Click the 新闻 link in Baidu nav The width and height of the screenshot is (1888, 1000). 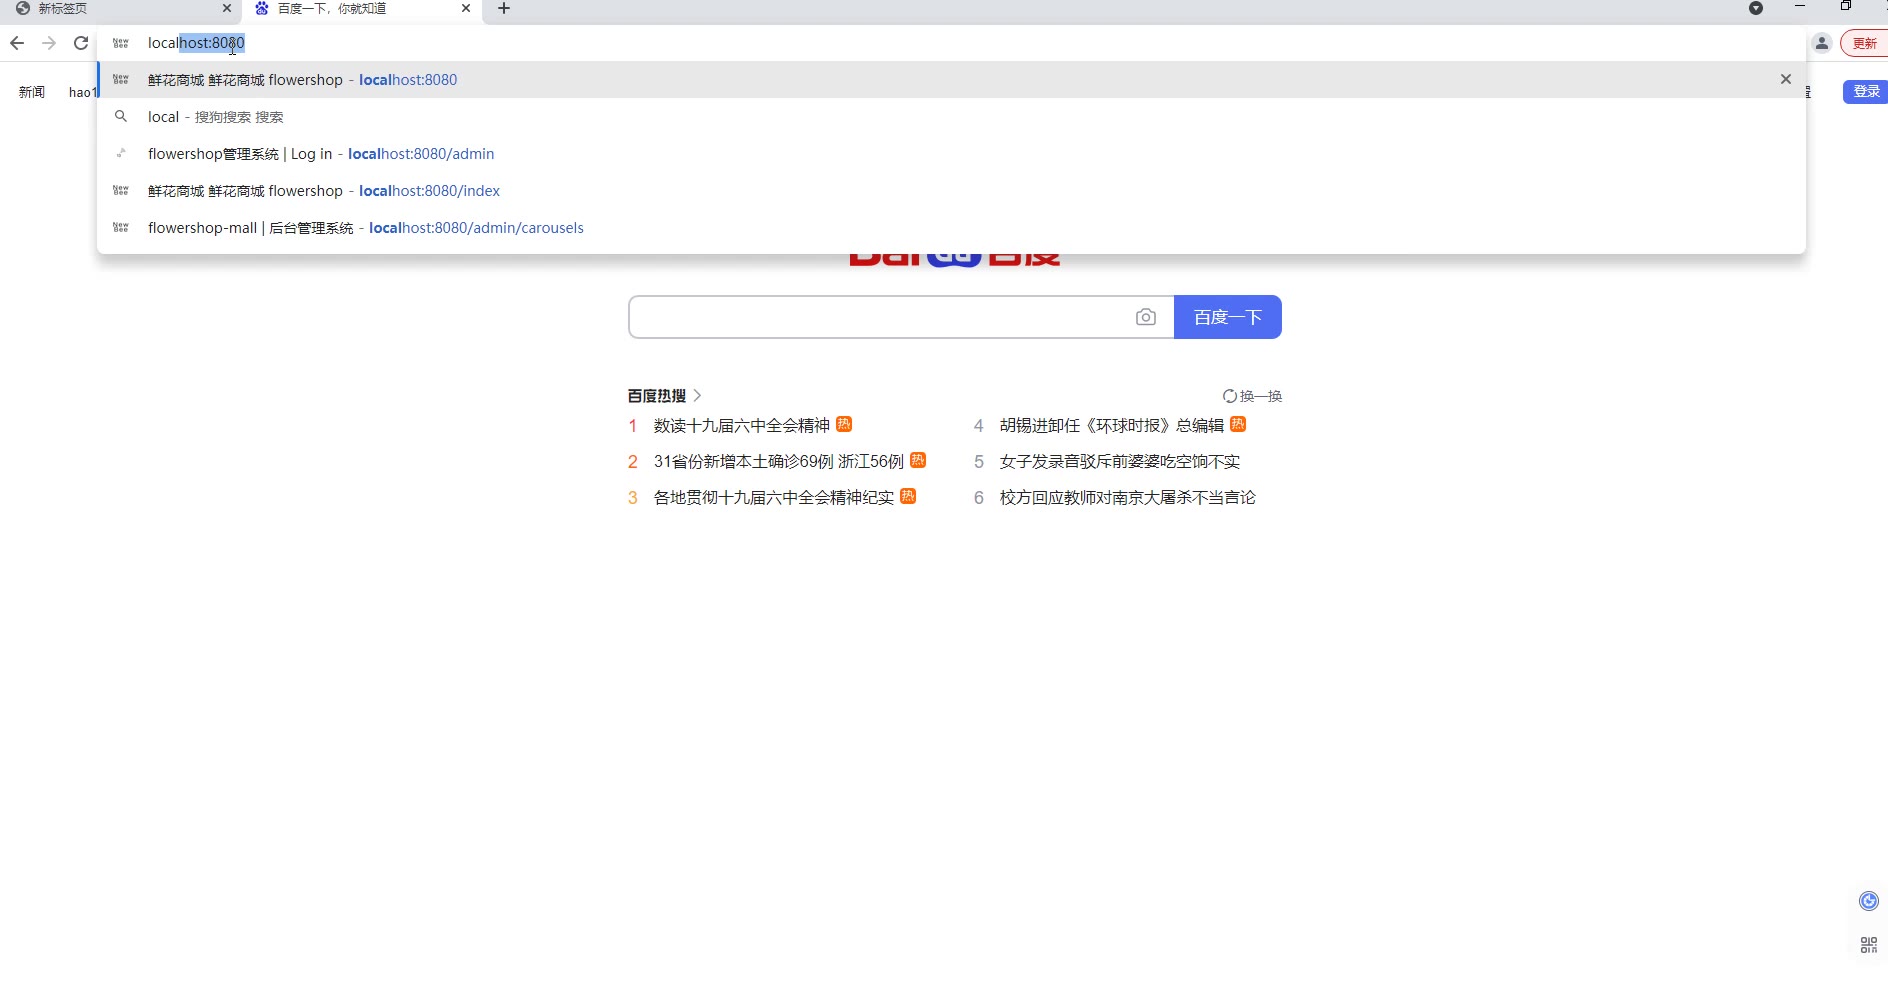coord(32,92)
